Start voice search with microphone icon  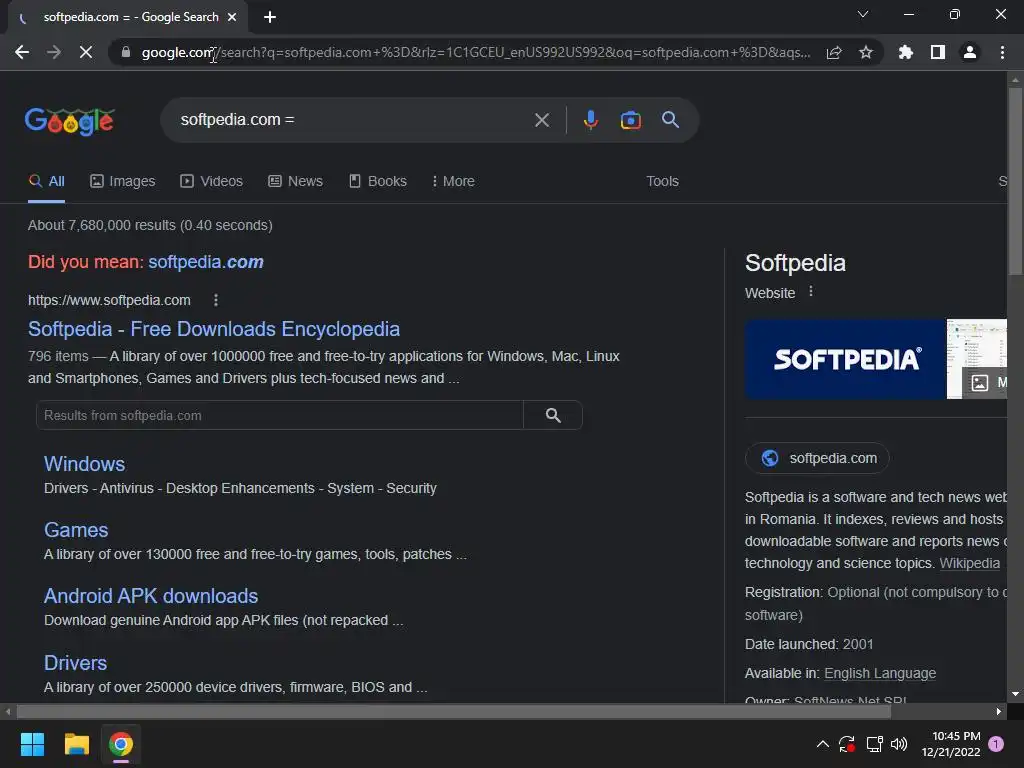click(x=590, y=120)
